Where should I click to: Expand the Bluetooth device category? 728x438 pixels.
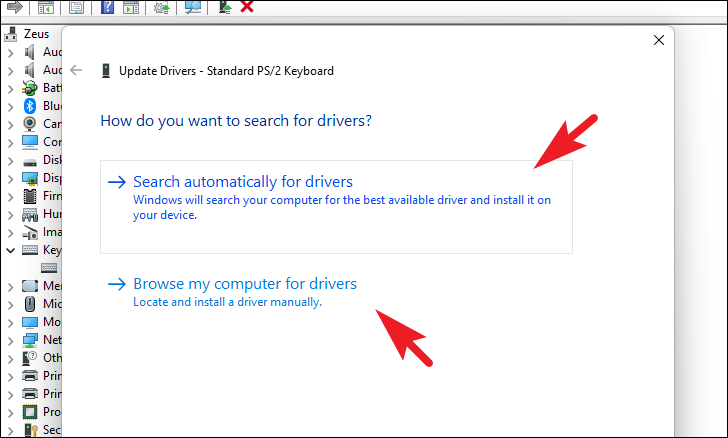click(x=10, y=106)
